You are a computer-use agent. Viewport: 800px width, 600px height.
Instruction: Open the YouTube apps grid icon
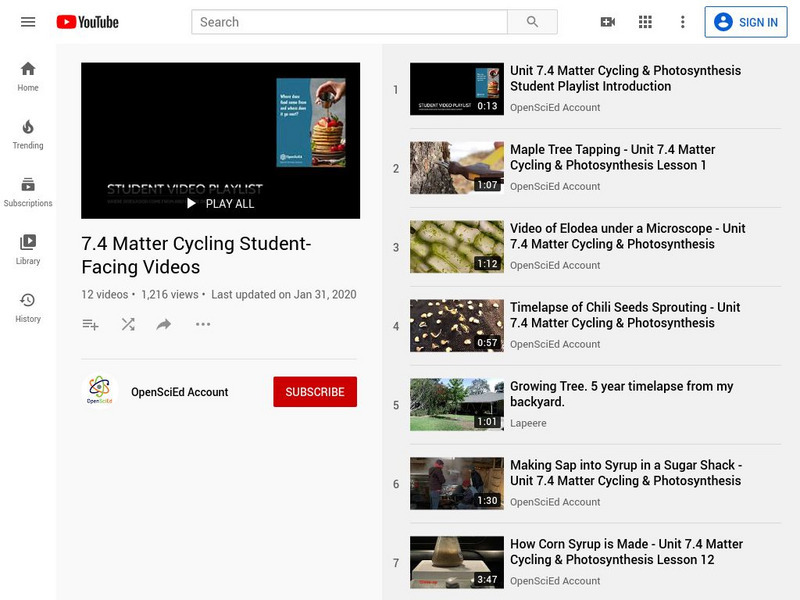click(x=646, y=21)
